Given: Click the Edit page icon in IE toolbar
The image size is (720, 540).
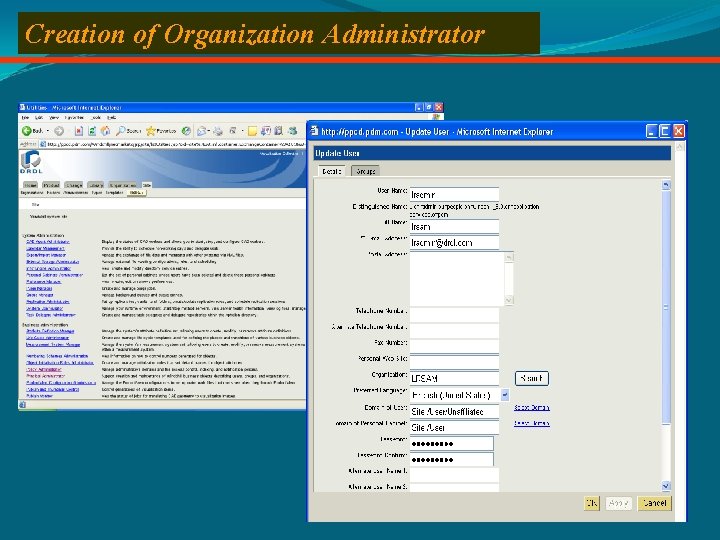Looking at the screenshot, I should [x=233, y=131].
